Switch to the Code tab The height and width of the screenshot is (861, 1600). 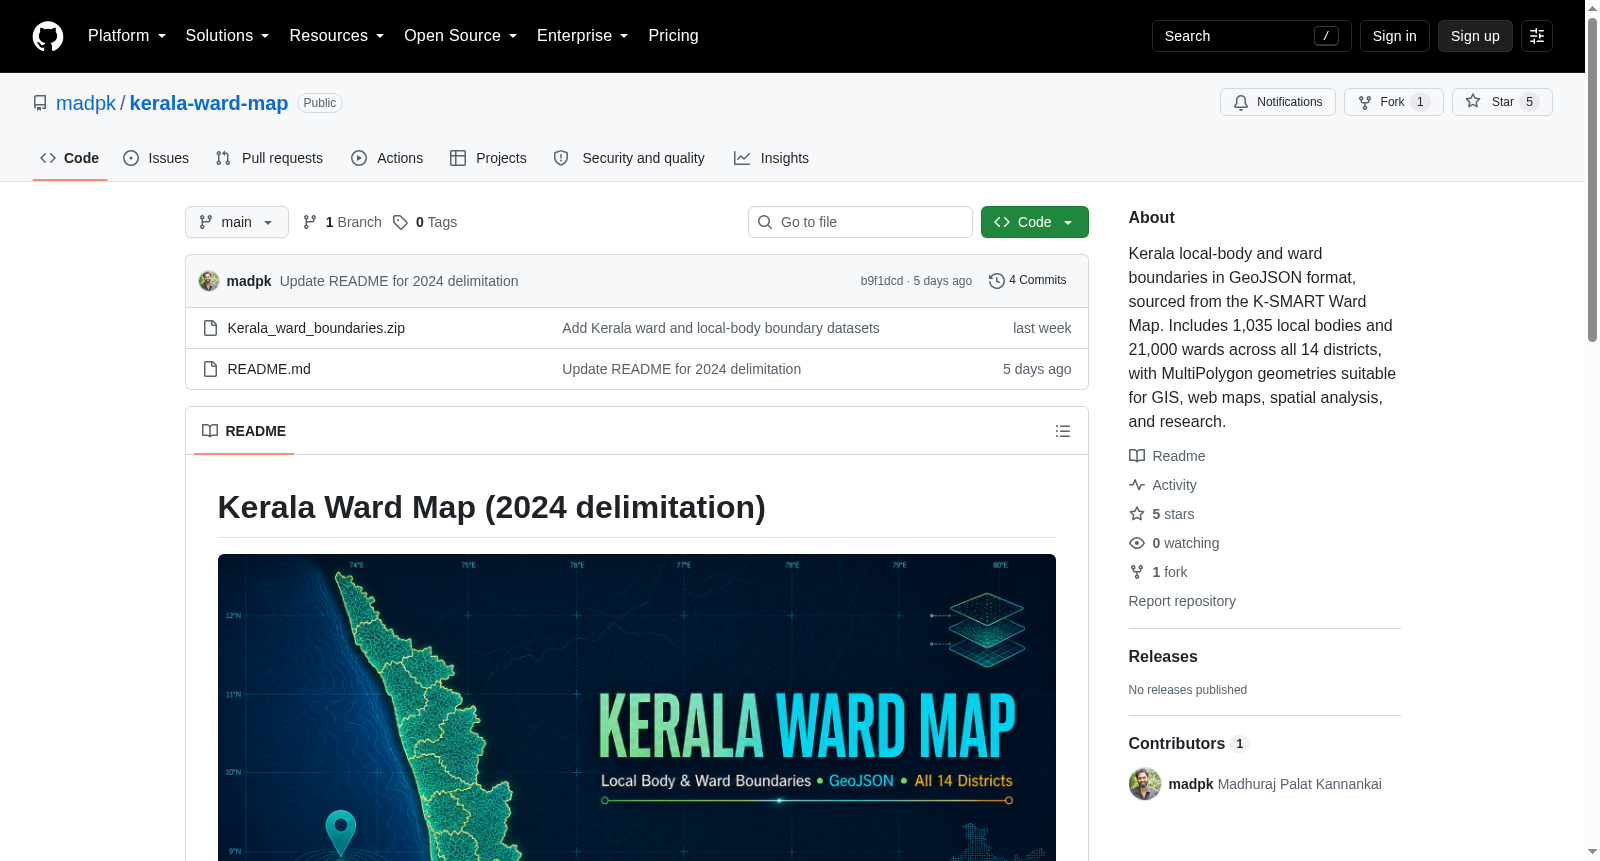[x=69, y=158]
